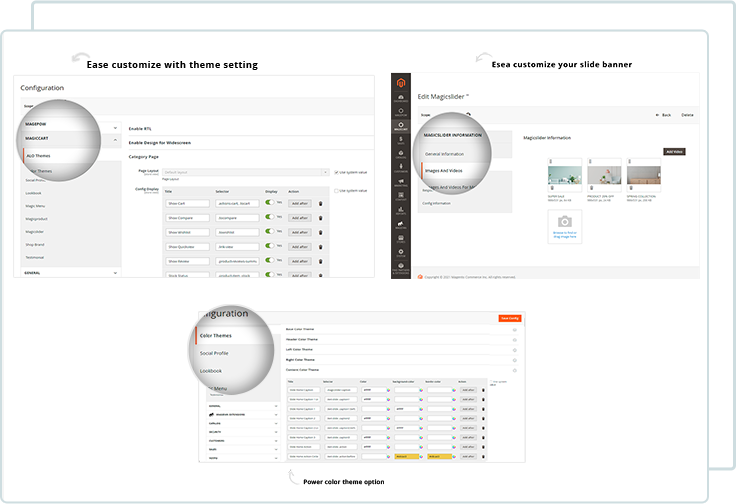Toggle the Show Wishlist display switch
This screenshot has width=736, height=504.
[269, 231]
